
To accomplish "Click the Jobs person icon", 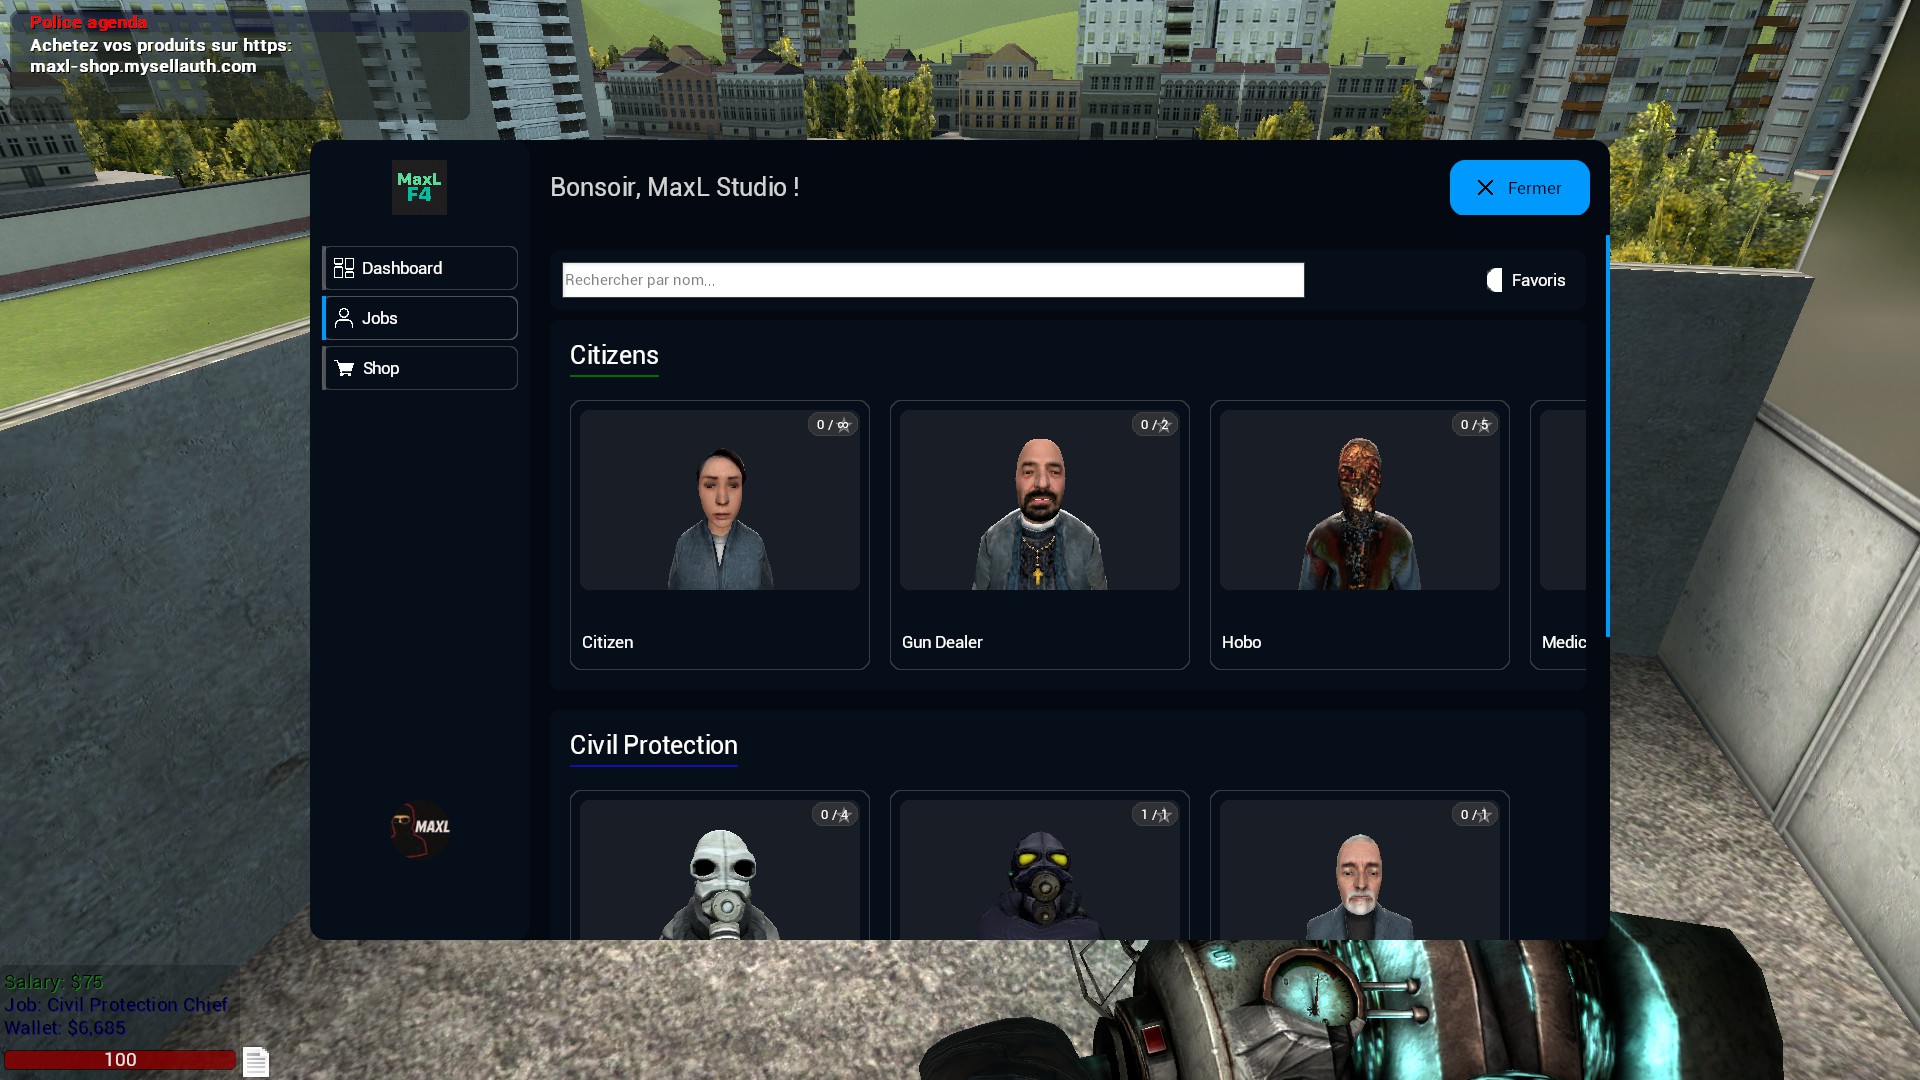I will [344, 318].
